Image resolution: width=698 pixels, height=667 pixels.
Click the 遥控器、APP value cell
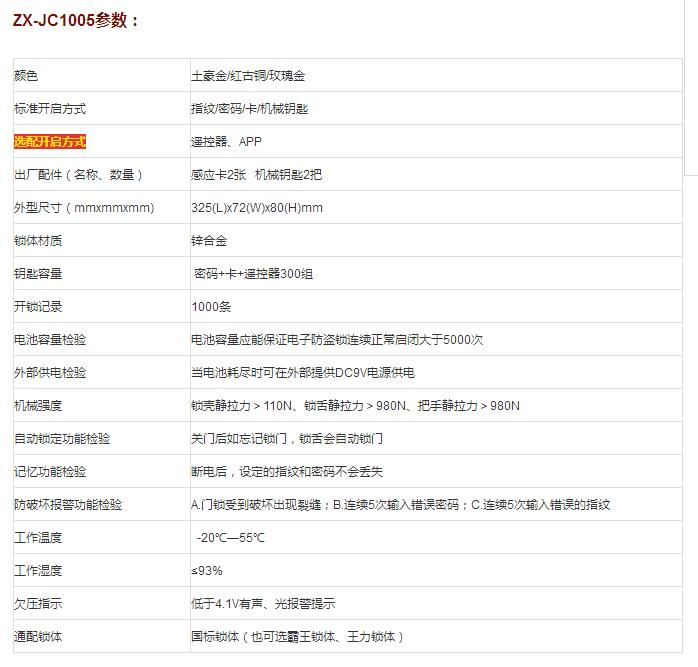226,142
